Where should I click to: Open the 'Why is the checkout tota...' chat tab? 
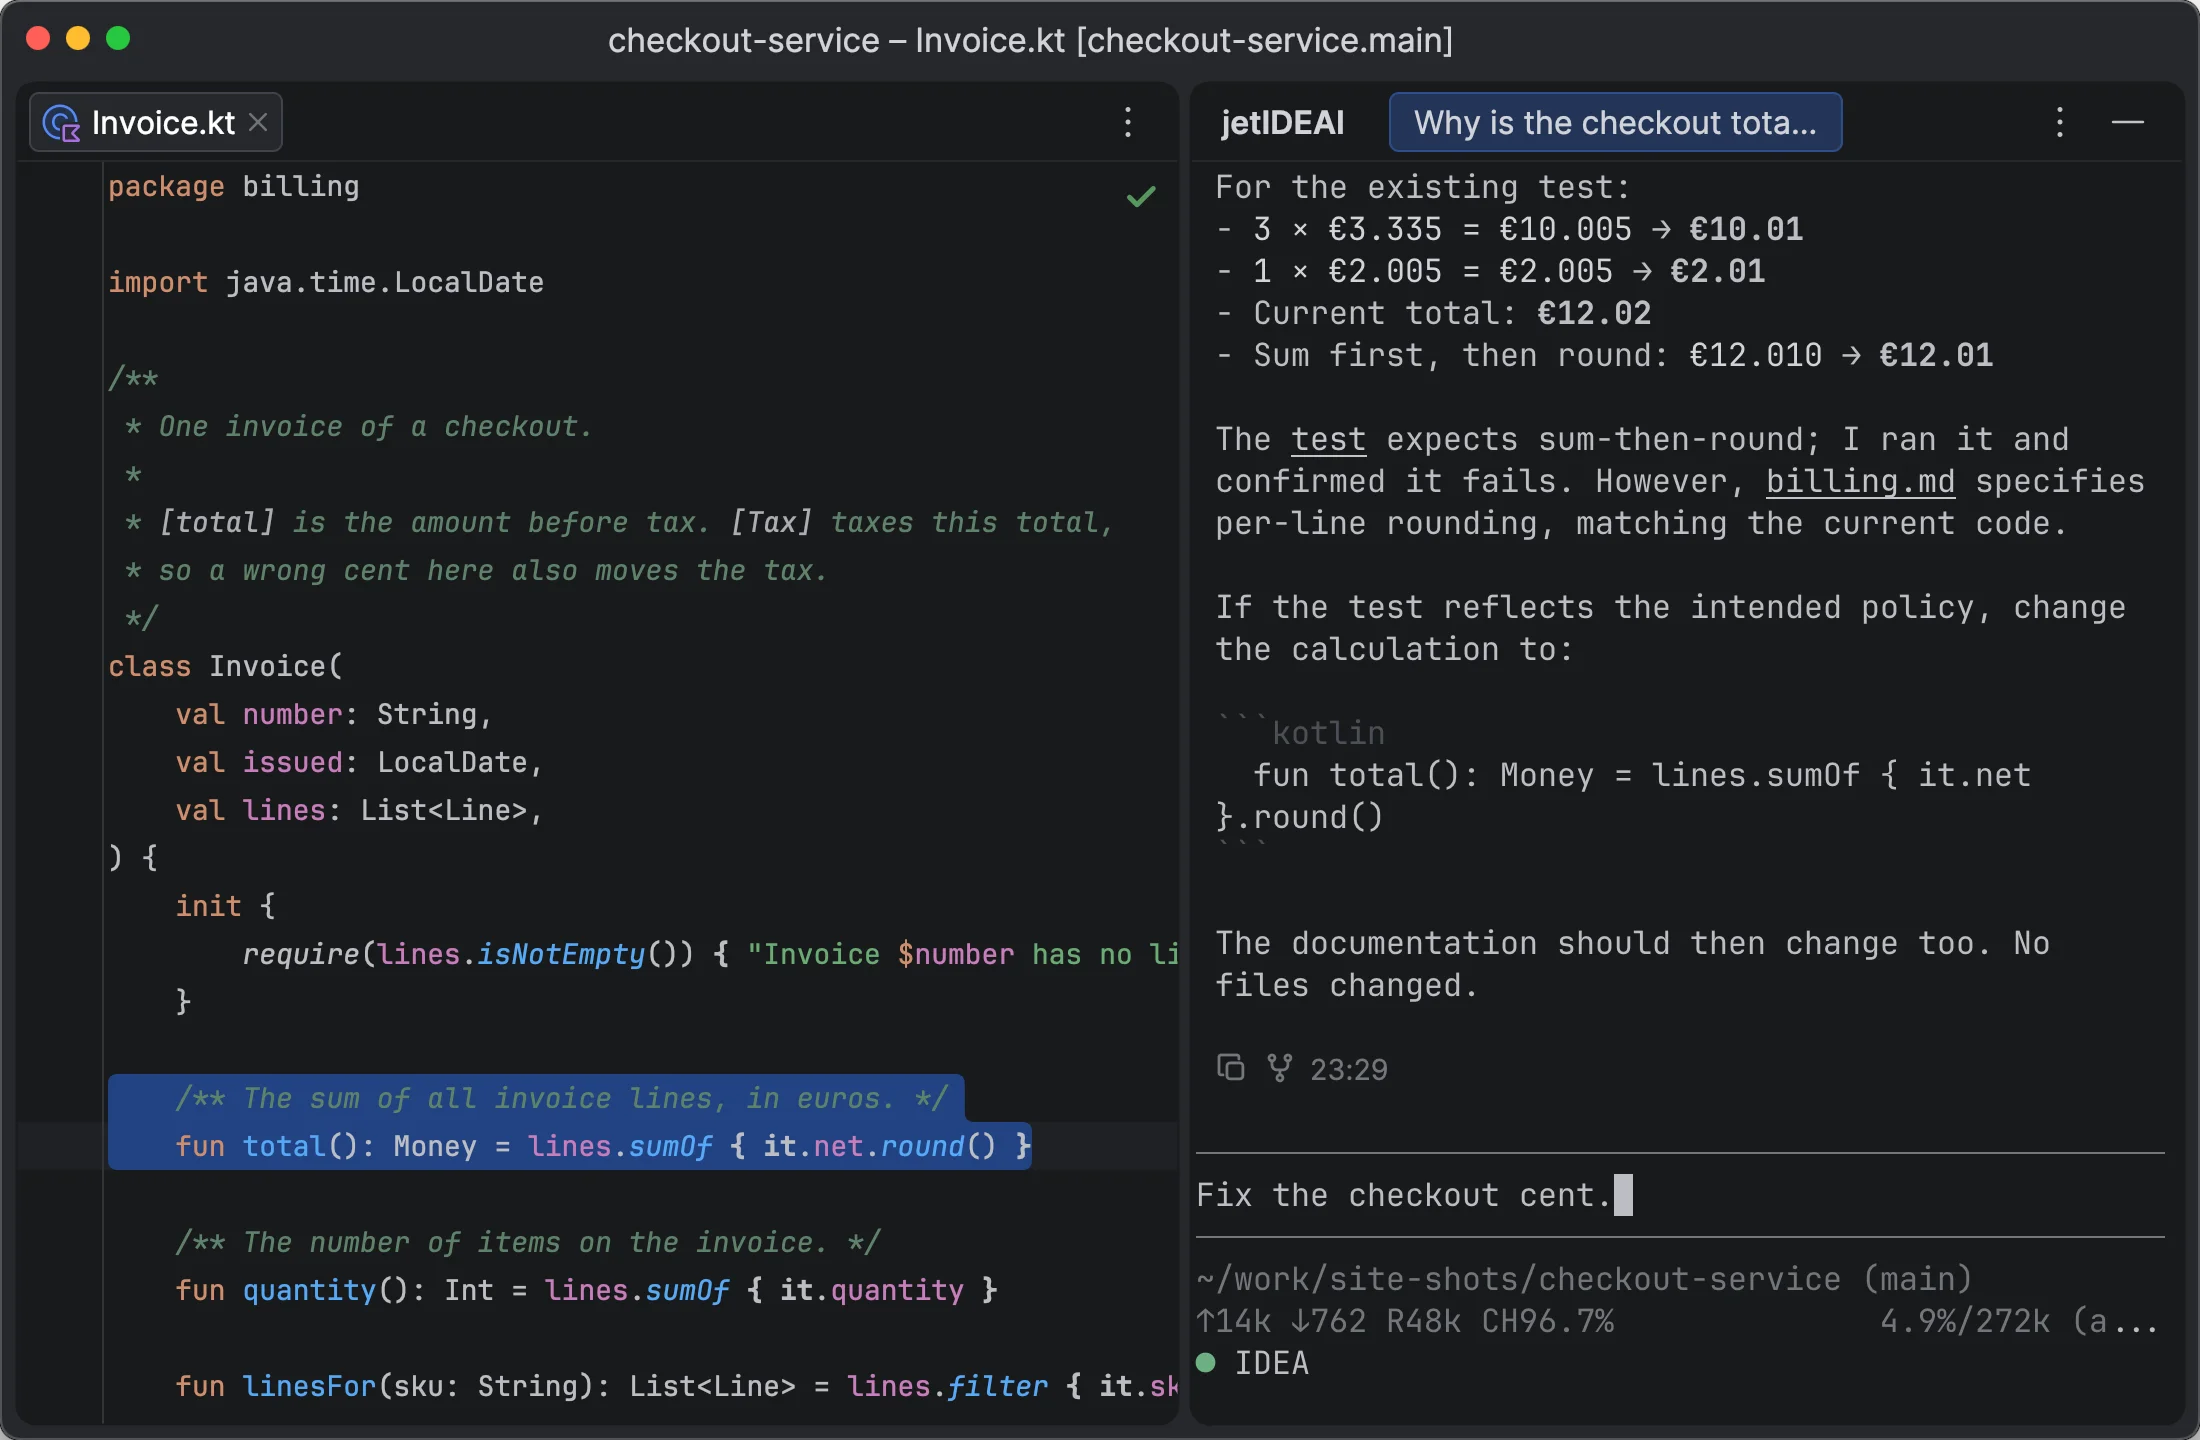click(x=1615, y=122)
